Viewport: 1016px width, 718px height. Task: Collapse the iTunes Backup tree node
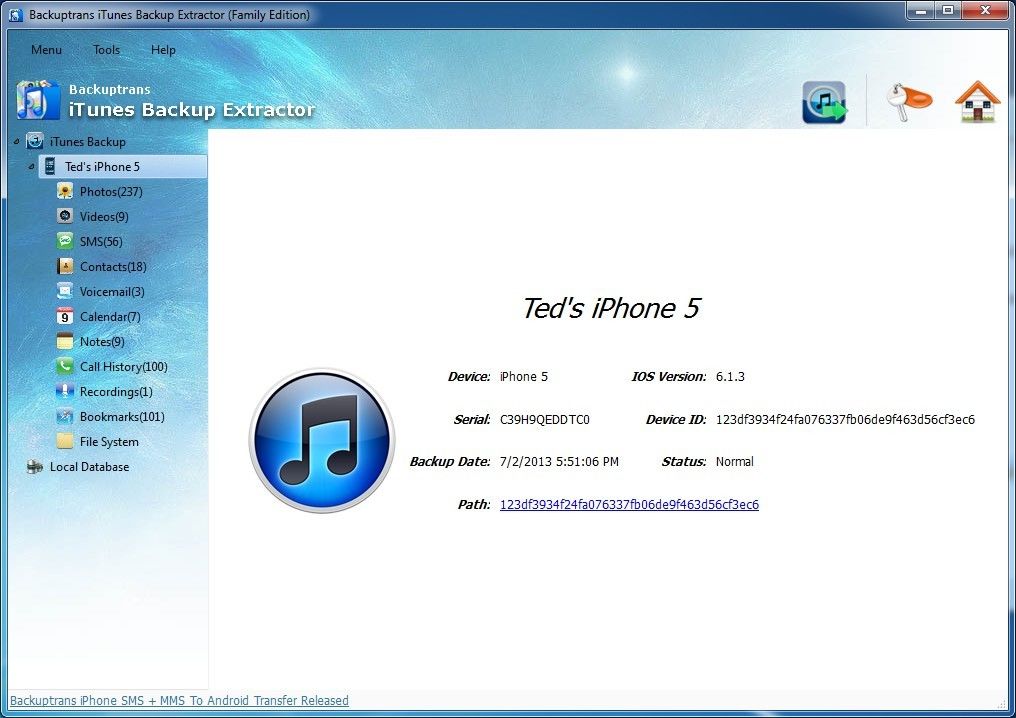coord(17,141)
